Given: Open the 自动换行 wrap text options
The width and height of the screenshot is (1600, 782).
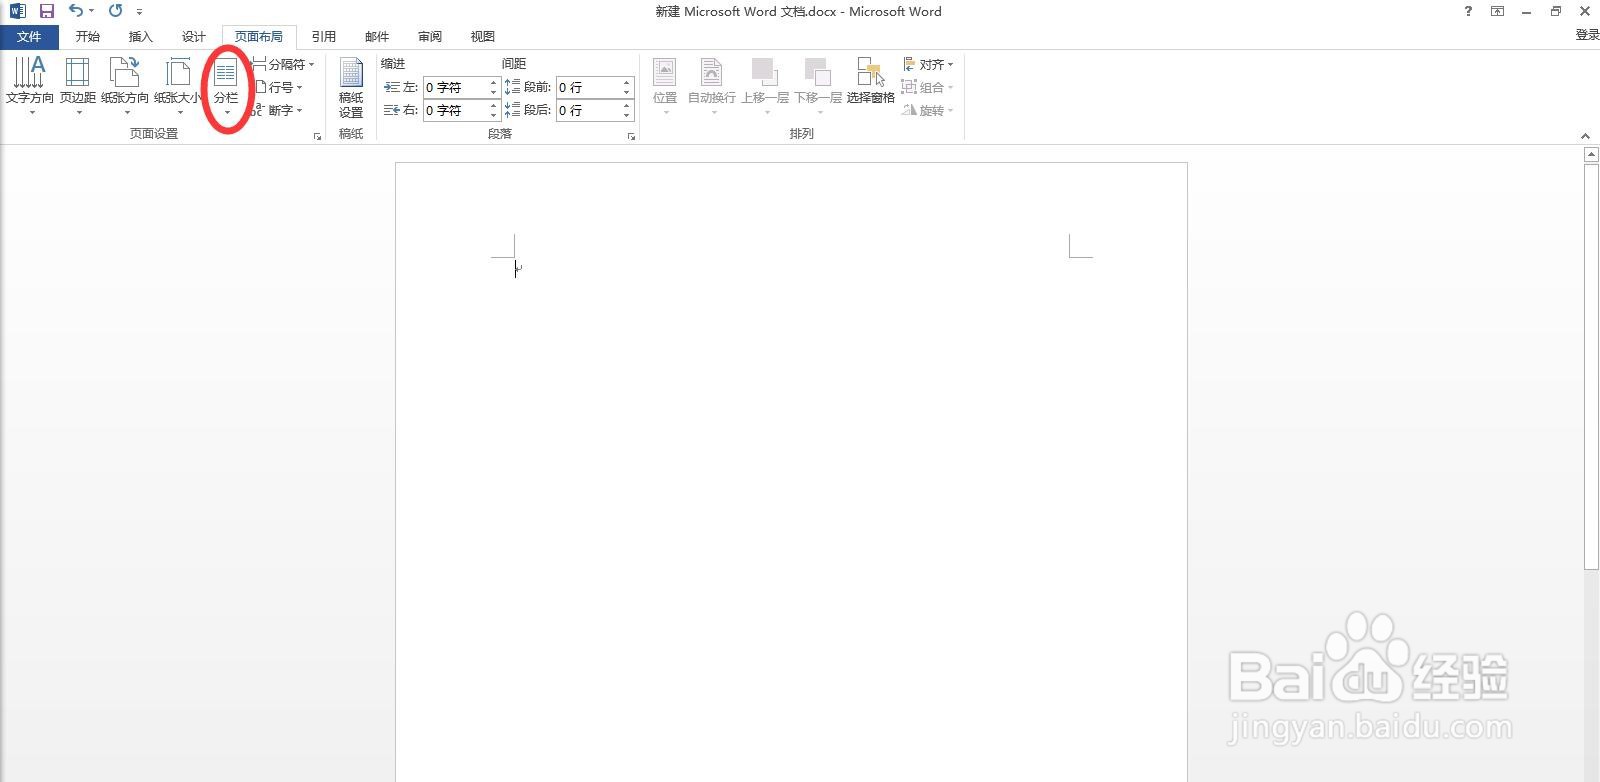Looking at the screenshot, I should coord(712,86).
